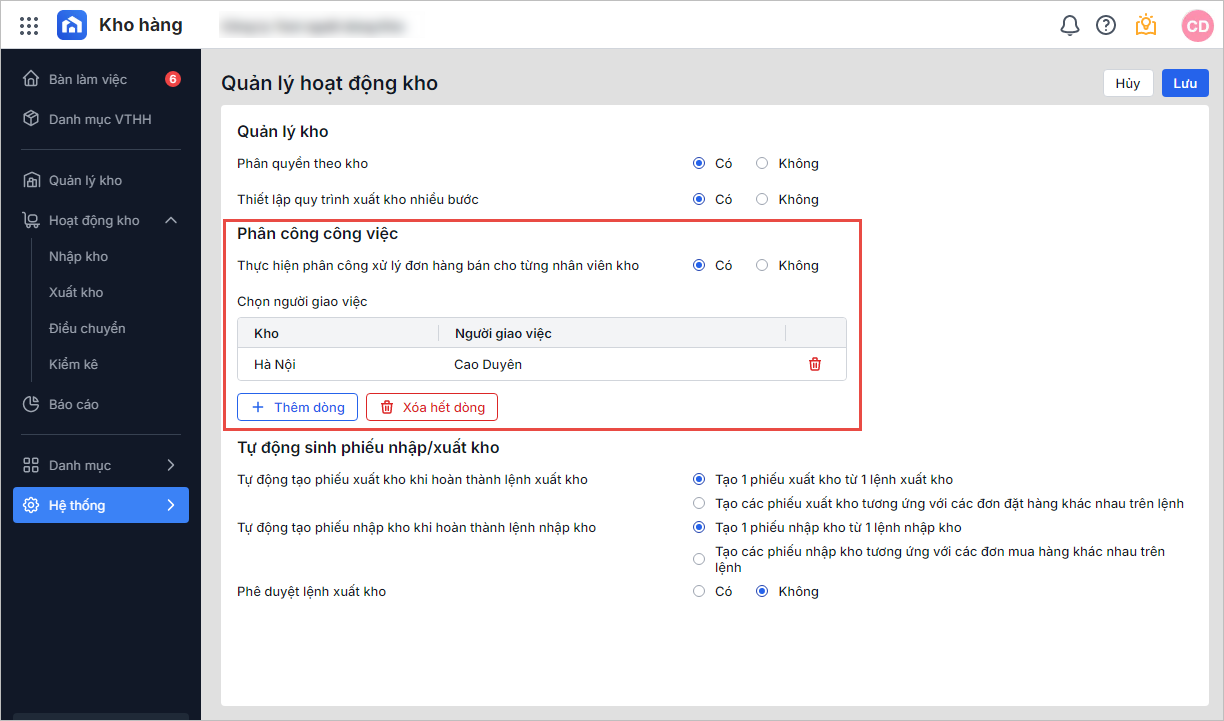The width and height of the screenshot is (1224, 721).
Task: Choose Tạo 1 phiếu nhập kho từ 1 lệnh
Action: (x=699, y=527)
